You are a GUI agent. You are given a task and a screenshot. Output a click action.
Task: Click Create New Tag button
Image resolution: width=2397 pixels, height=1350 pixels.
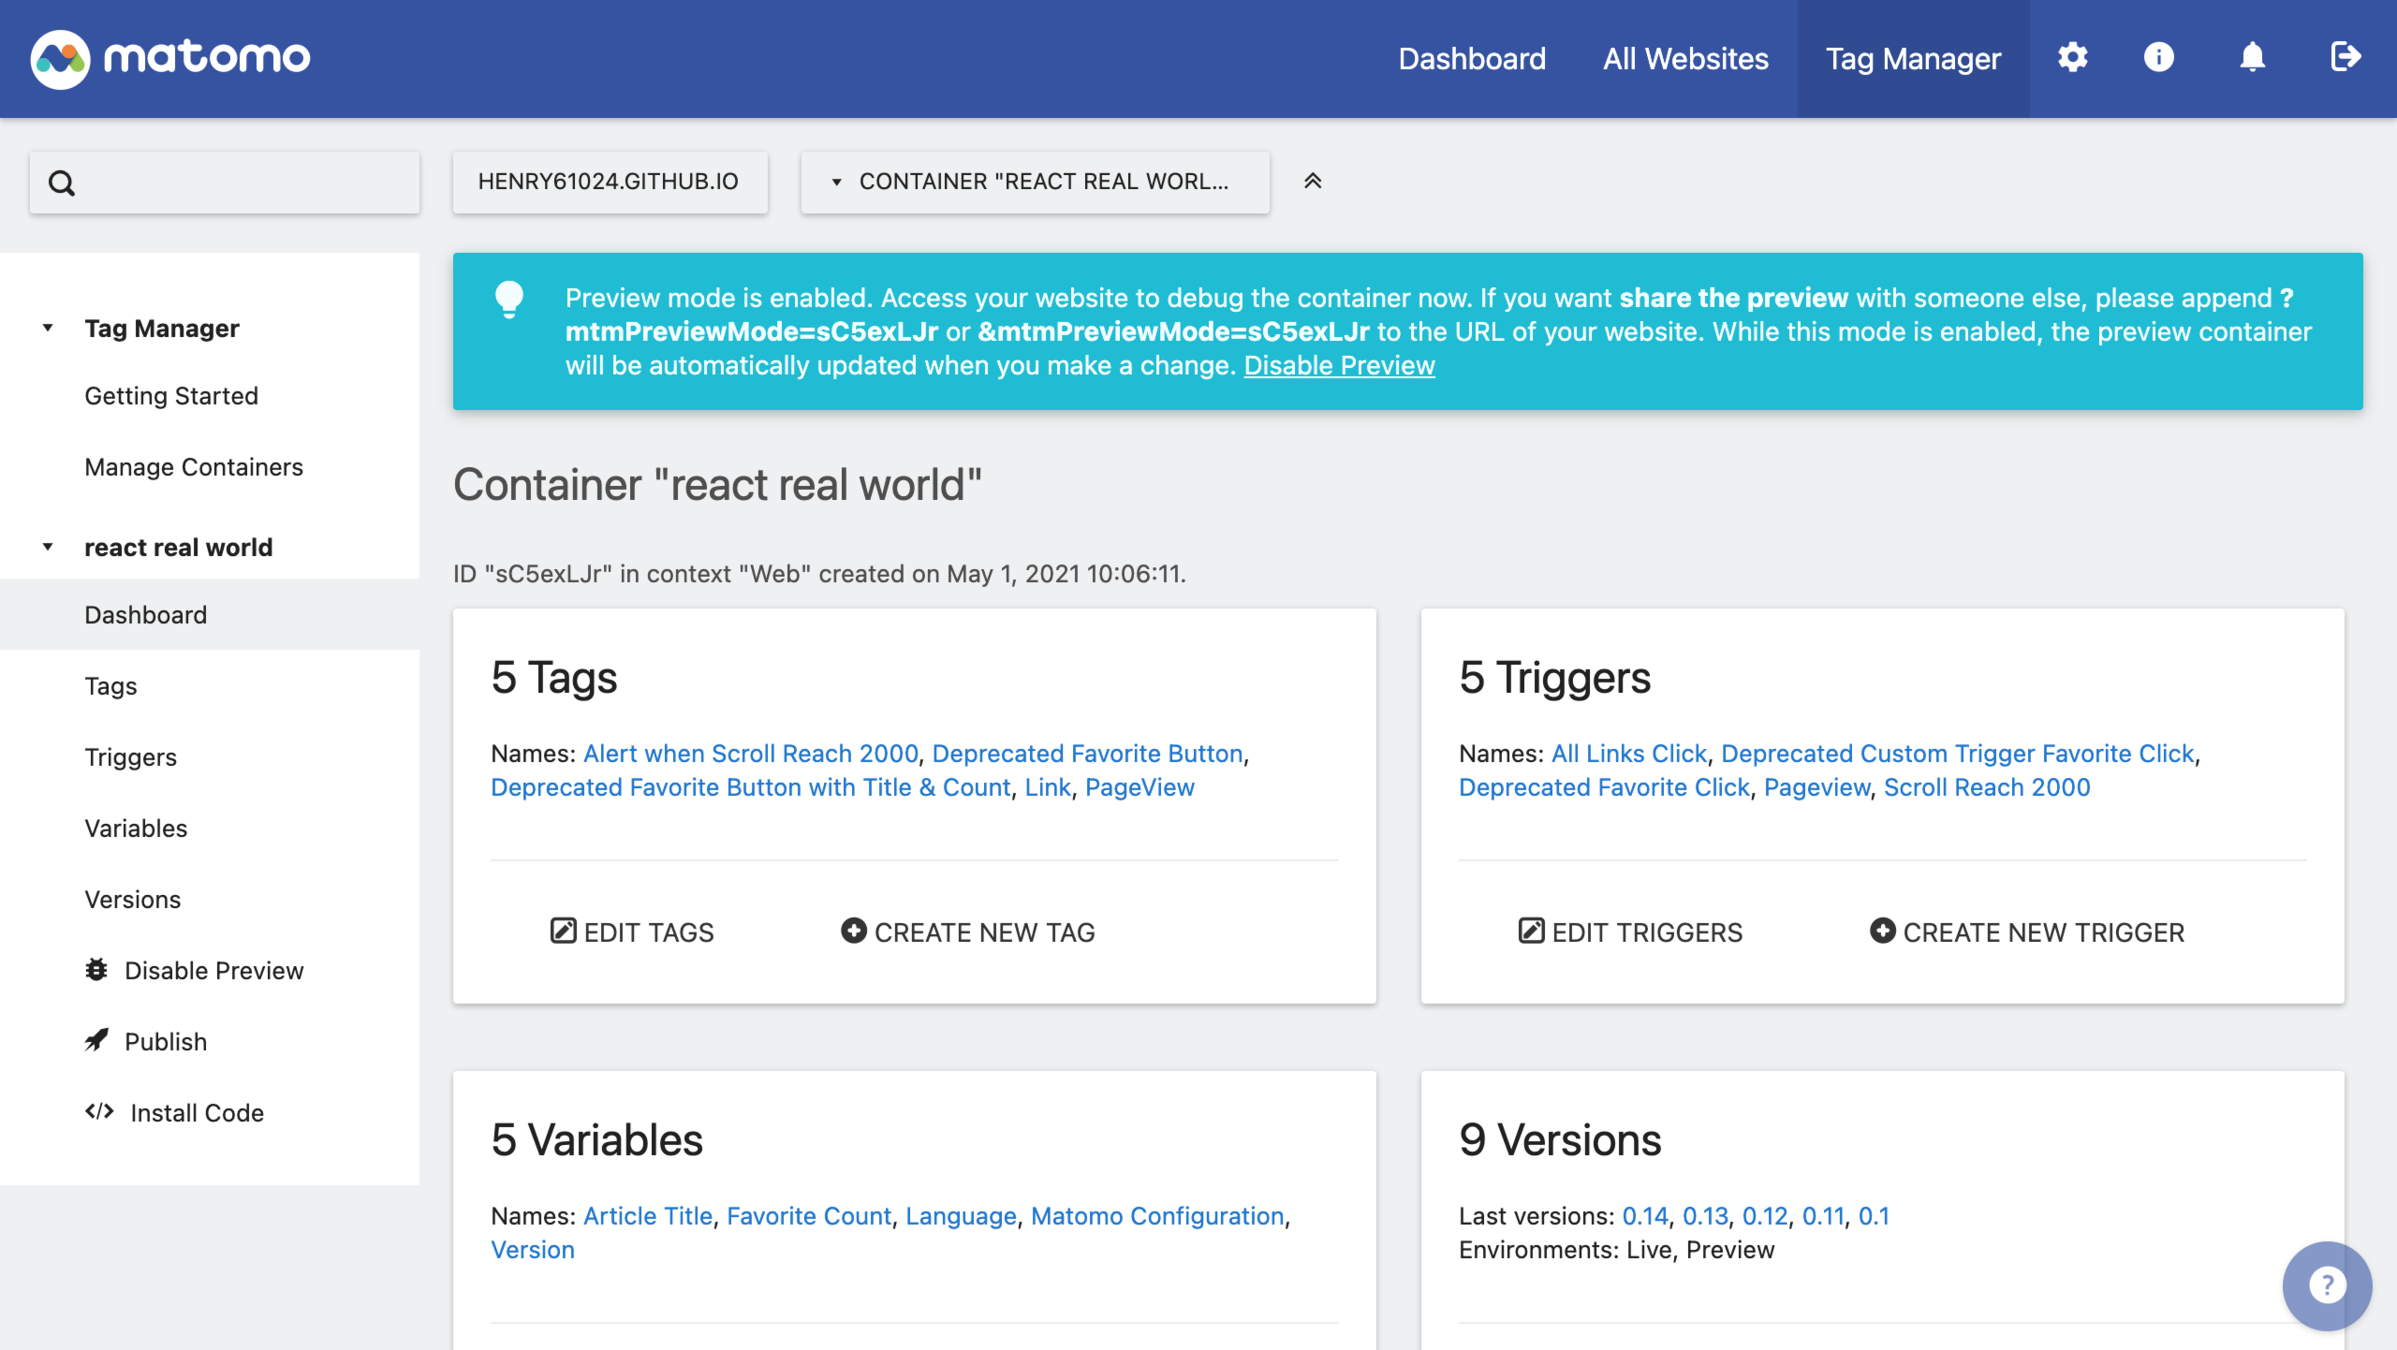pos(967,932)
